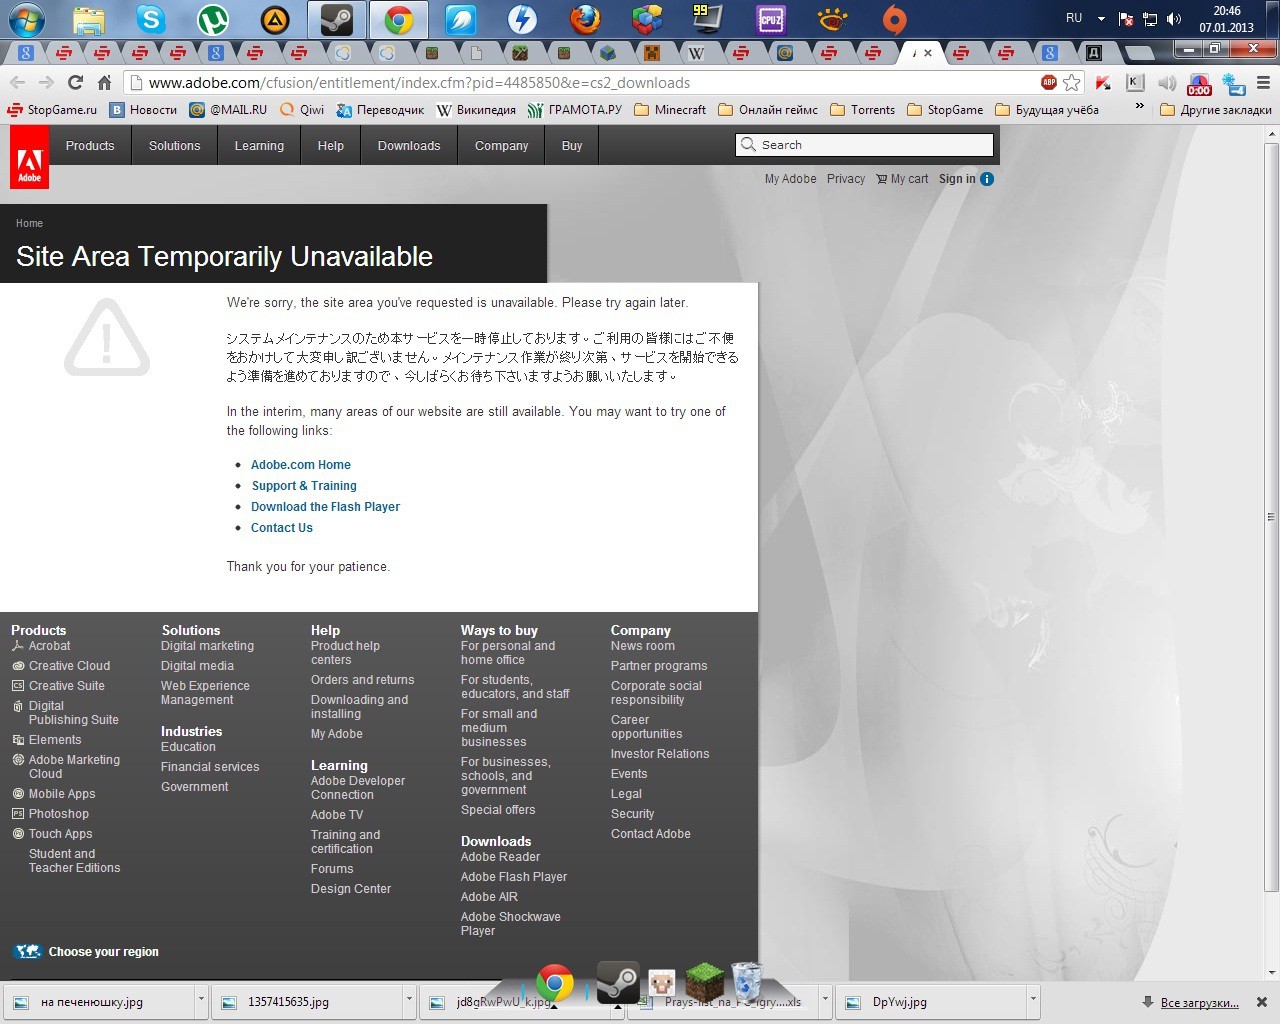Open the Downloads menu in Adobe navigation
Image resolution: width=1280 pixels, height=1024 pixels.
tap(408, 146)
